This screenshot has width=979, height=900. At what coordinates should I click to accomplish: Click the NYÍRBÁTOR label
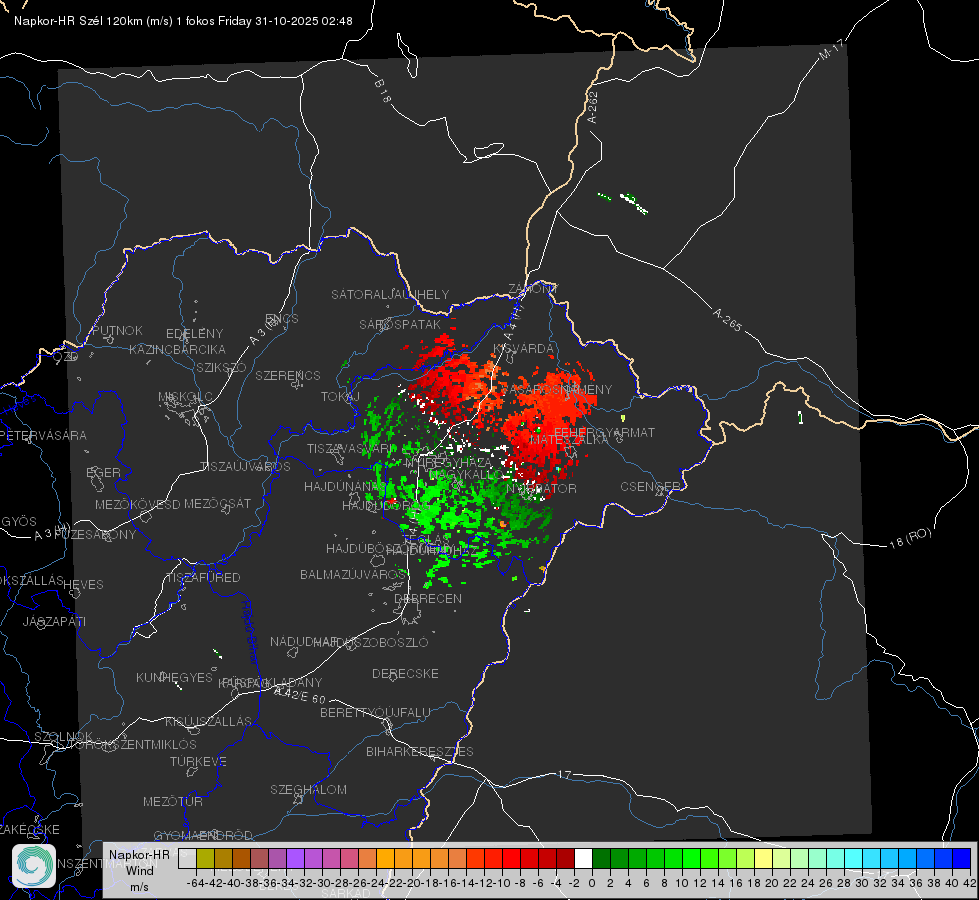click(541, 488)
